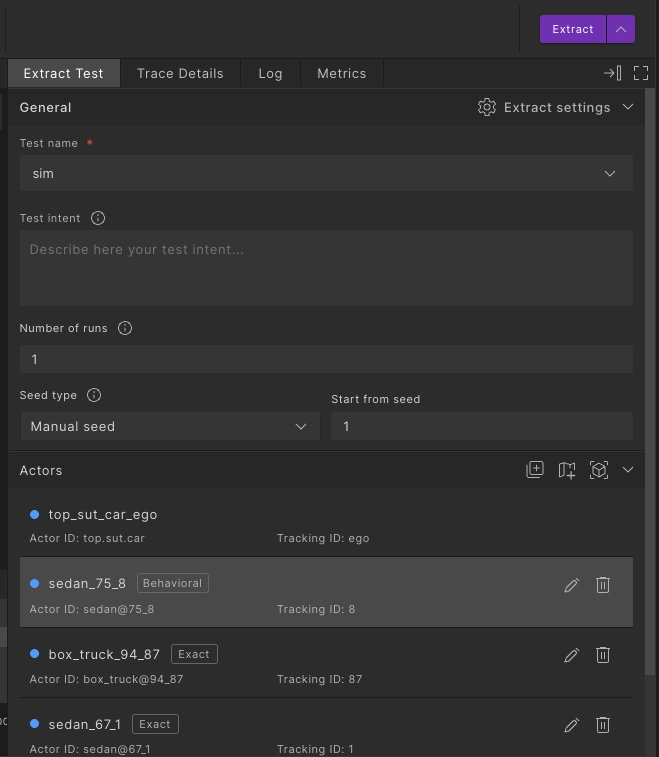Delete the box_truck_94_87 actor
The width and height of the screenshot is (659, 757).
[x=603, y=655]
